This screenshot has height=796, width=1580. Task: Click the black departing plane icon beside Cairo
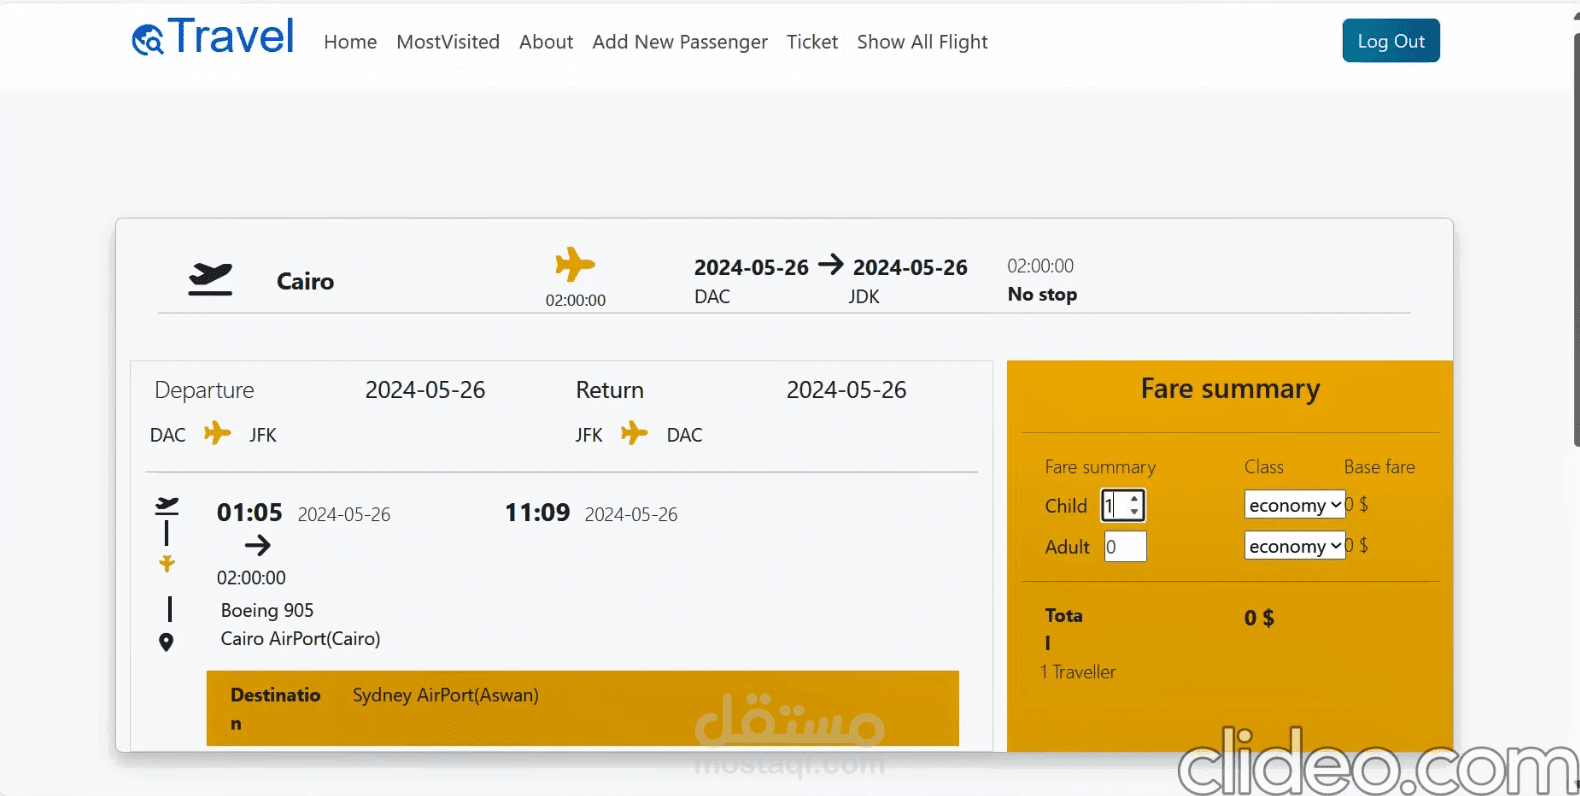click(210, 279)
